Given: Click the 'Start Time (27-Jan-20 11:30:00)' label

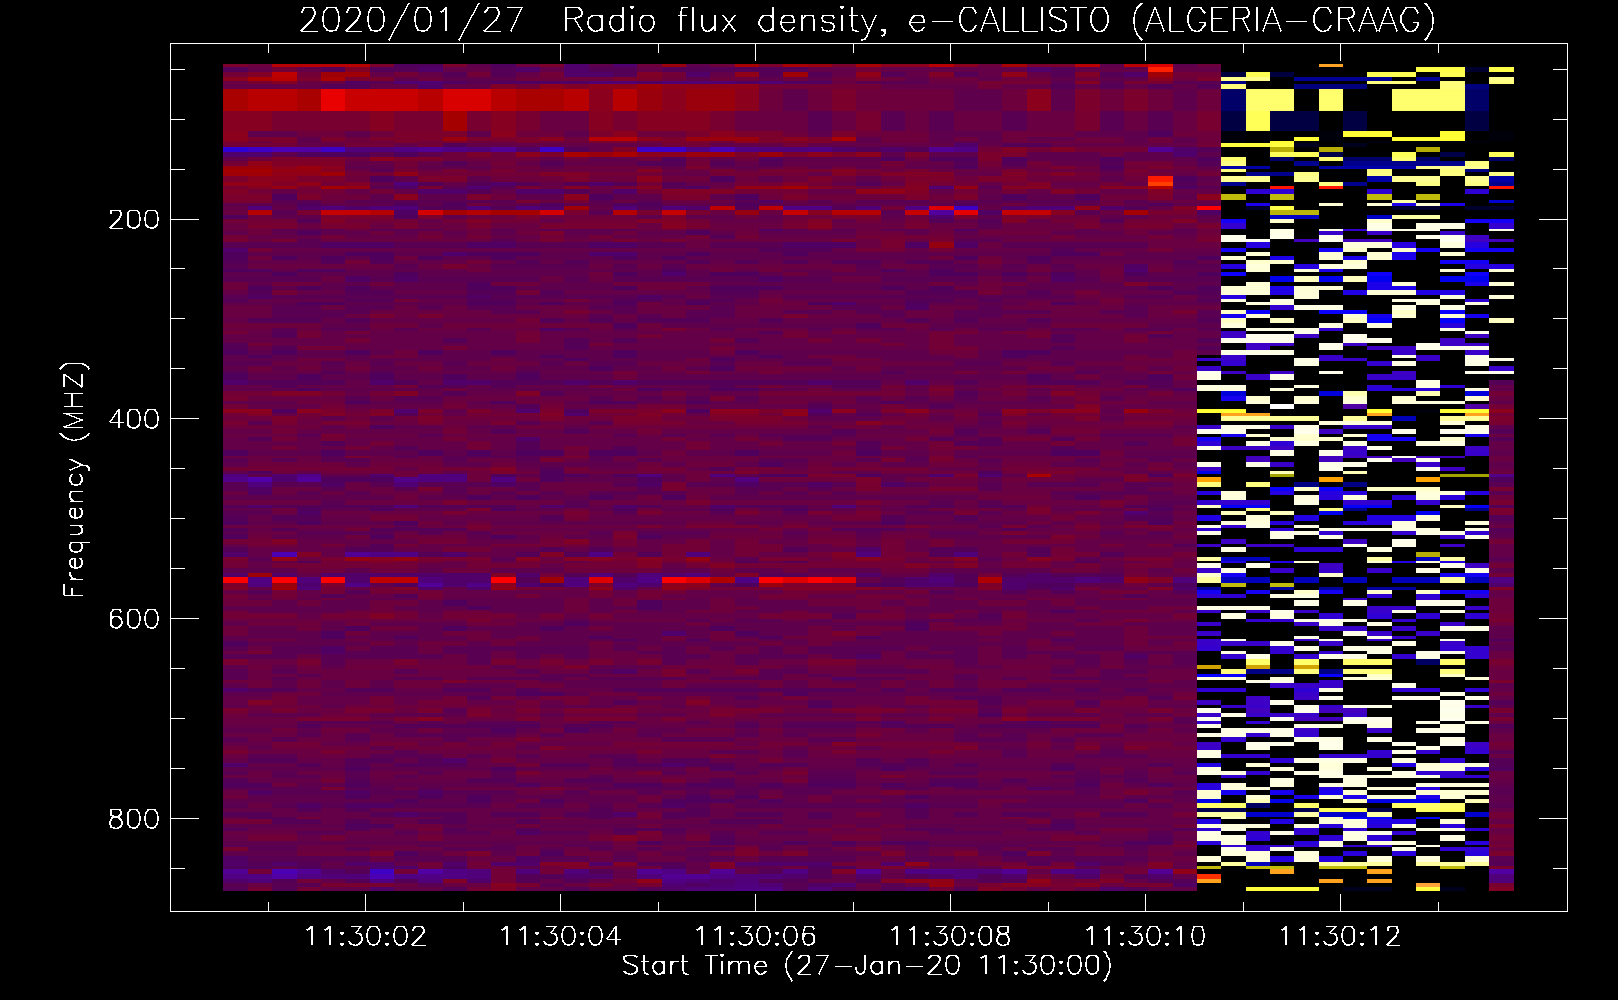Looking at the screenshot, I should (x=867, y=966).
